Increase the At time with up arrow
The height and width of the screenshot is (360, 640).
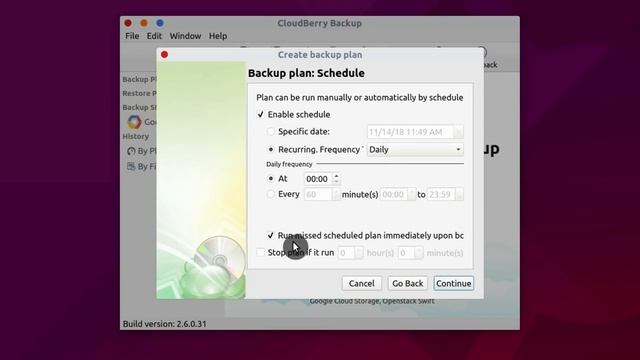(x=336, y=176)
